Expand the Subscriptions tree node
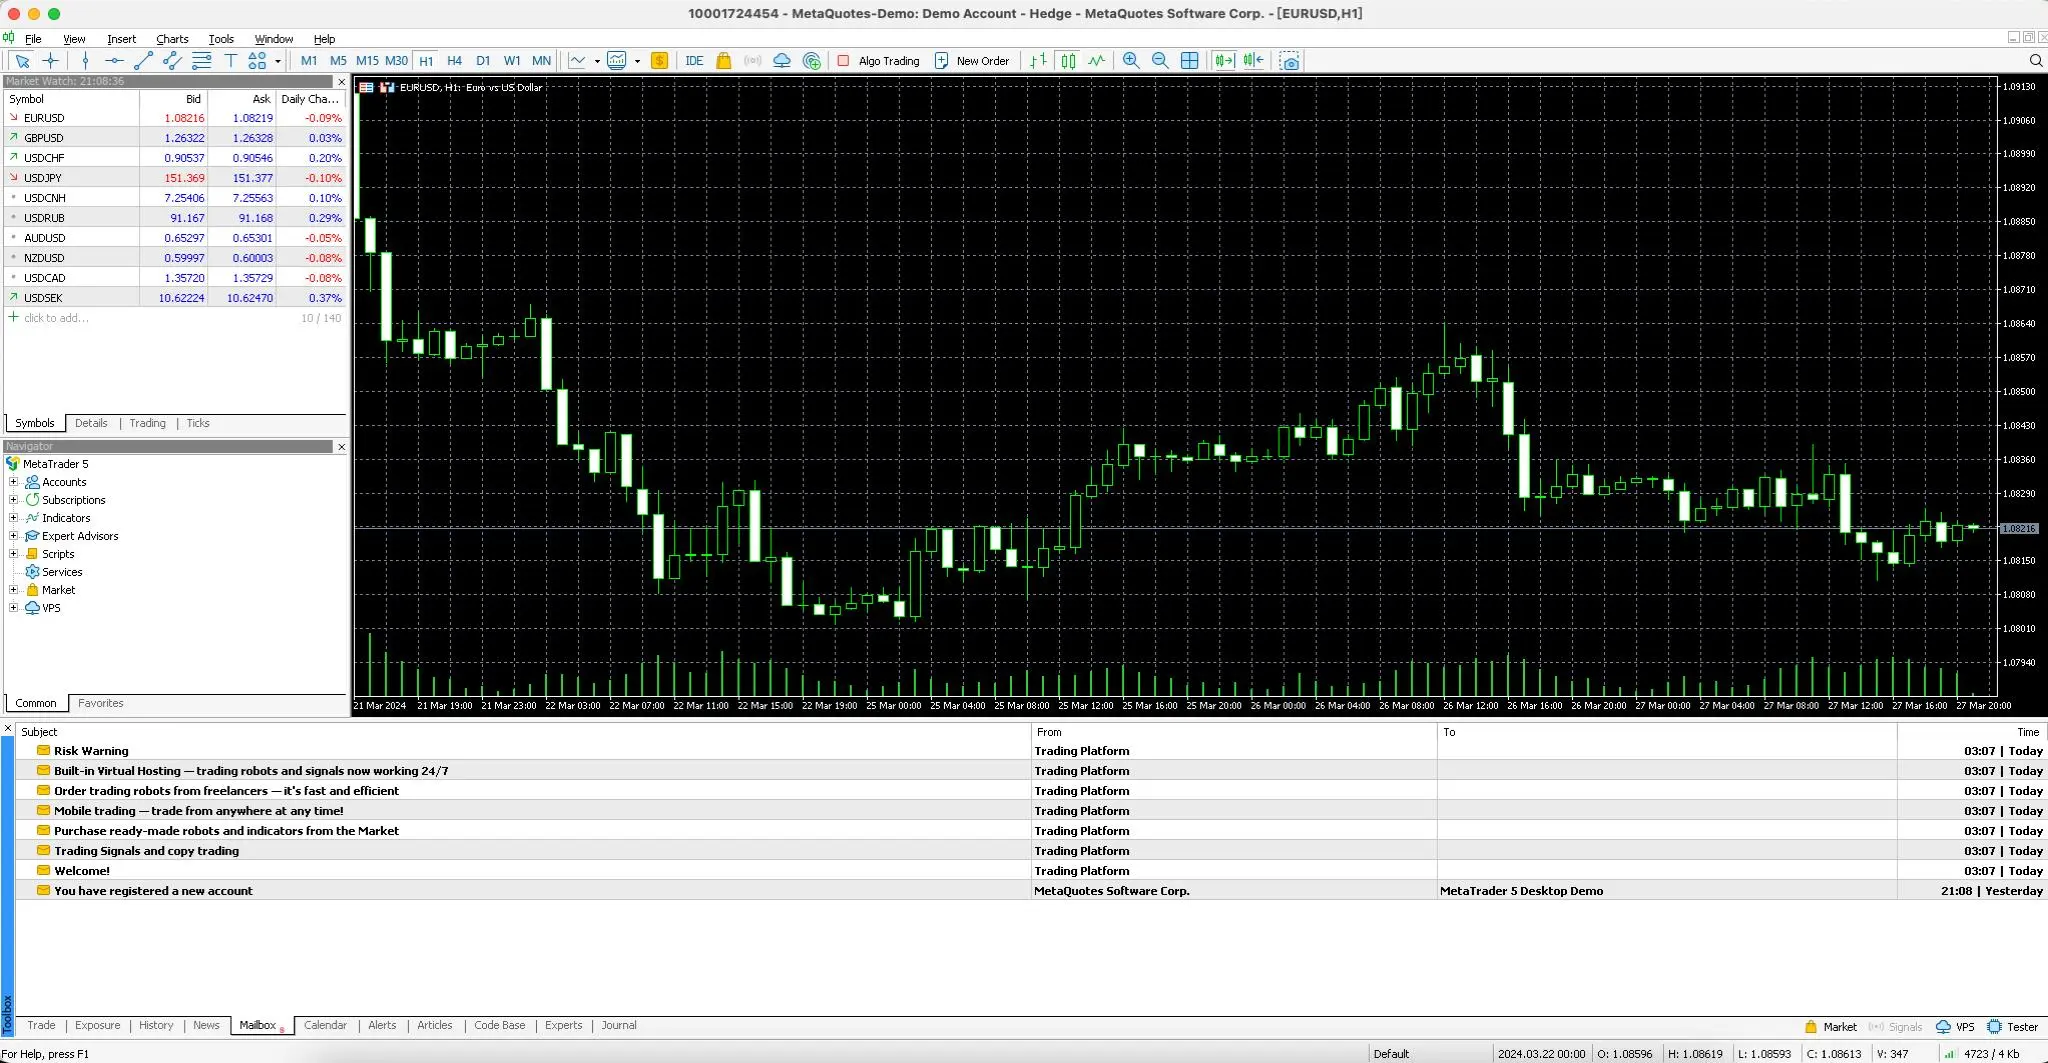The height and width of the screenshot is (1063, 2048). click(x=13, y=500)
